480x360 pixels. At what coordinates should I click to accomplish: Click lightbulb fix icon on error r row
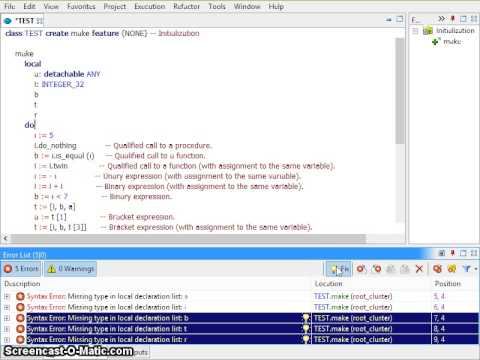(x=306, y=339)
